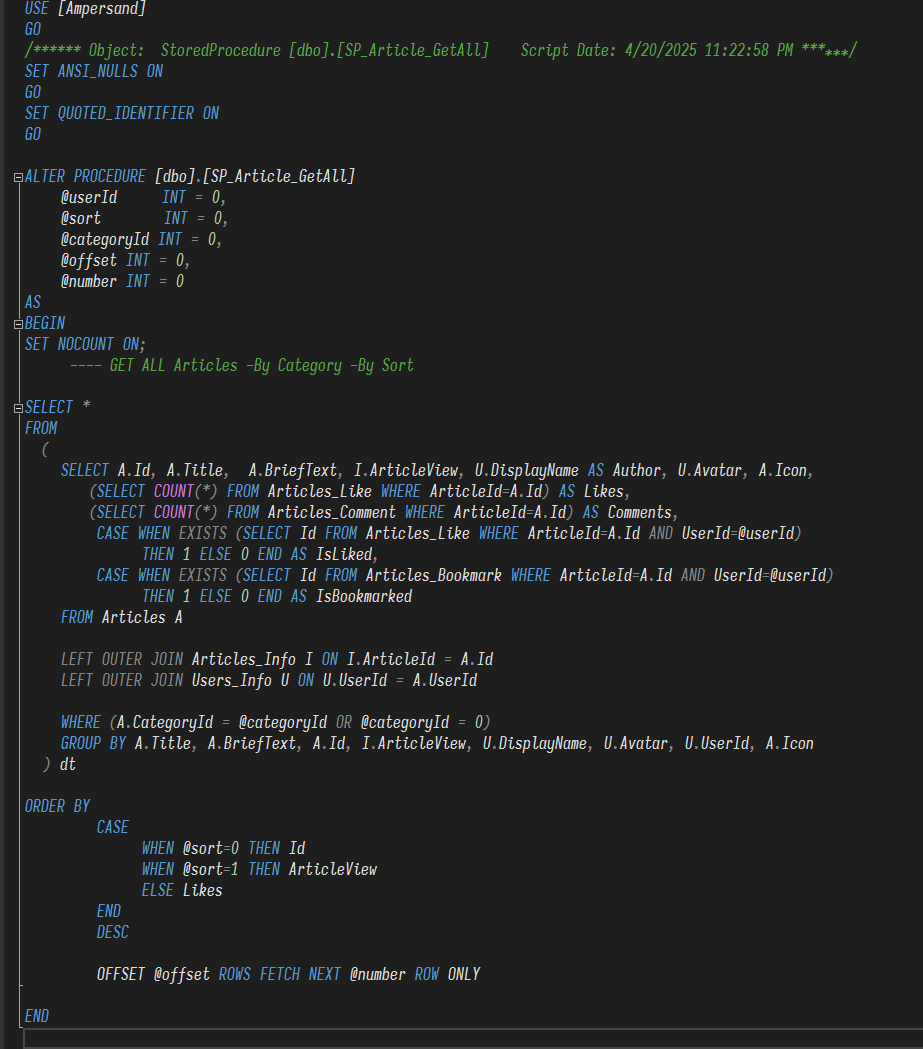The image size is (923, 1049).
Task: Collapse the BEGIN block outline
Action: 18,324
